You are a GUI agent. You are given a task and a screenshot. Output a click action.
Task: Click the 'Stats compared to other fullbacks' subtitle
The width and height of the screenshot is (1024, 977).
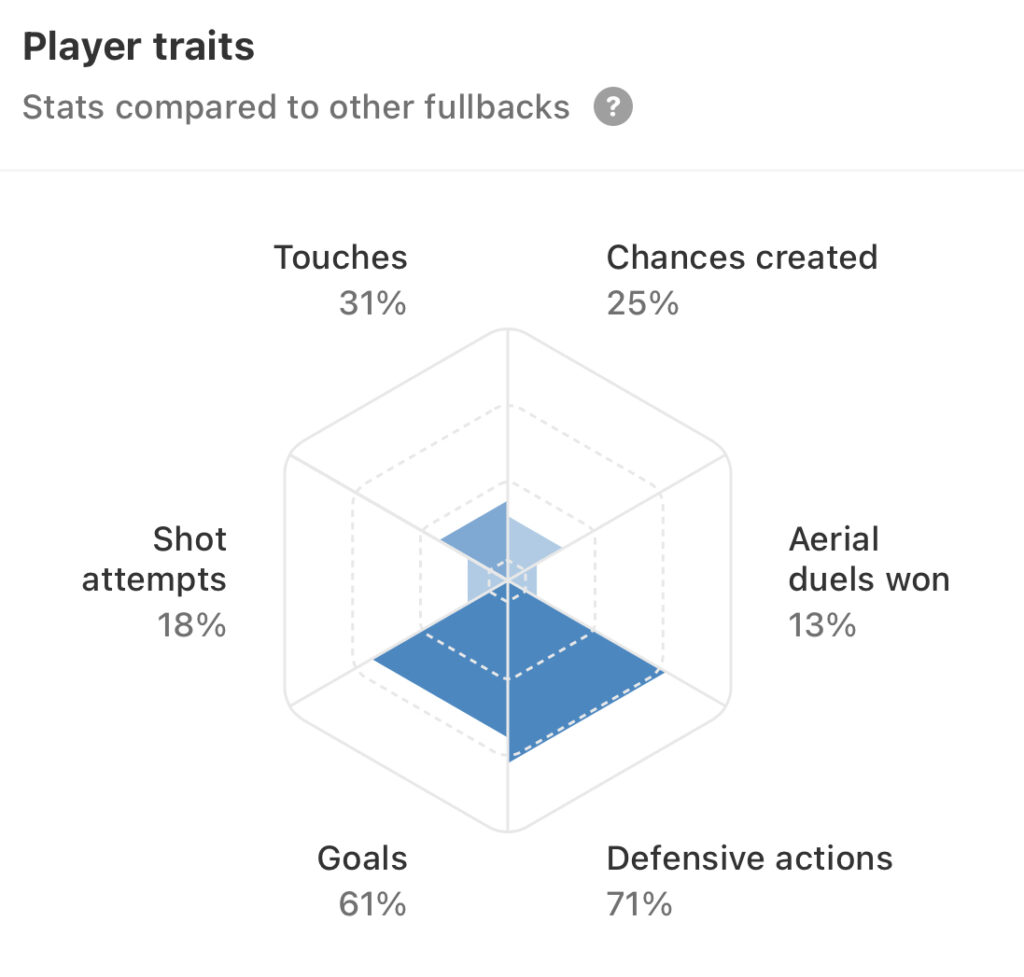(296, 107)
